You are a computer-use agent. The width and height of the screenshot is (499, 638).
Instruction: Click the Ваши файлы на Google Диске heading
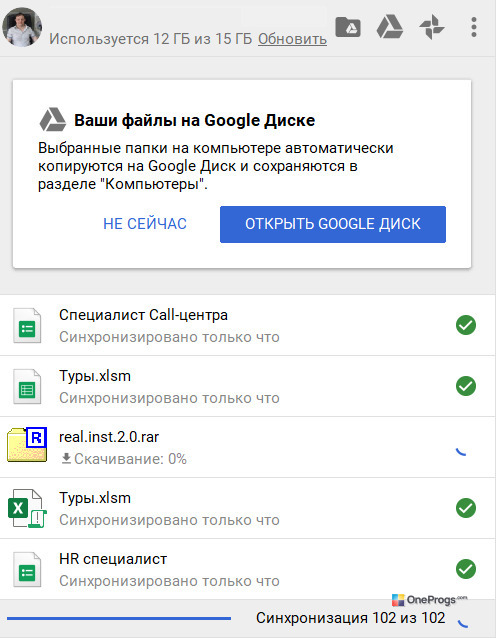point(195,120)
